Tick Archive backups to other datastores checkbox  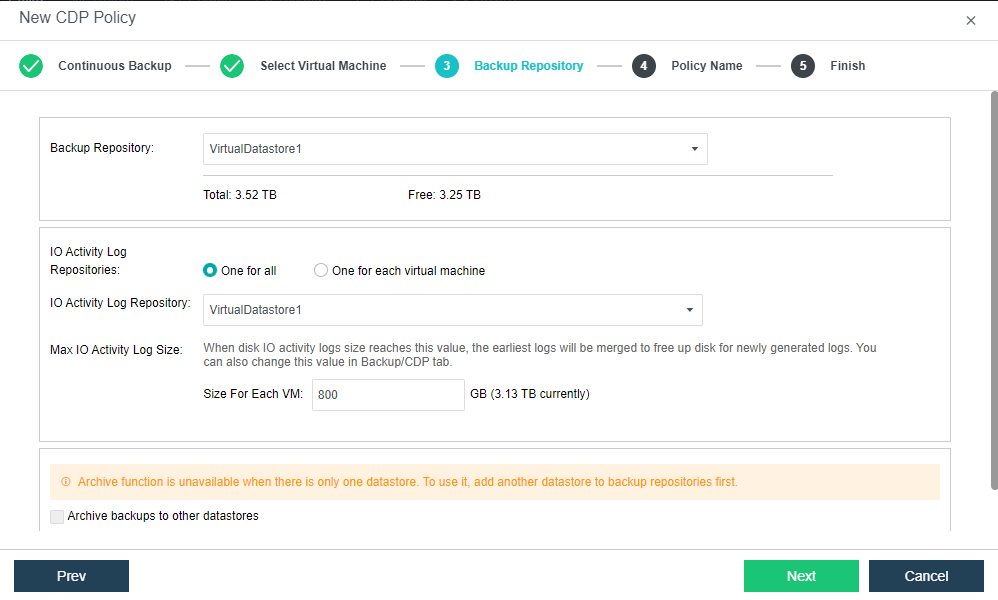coord(57,516)
